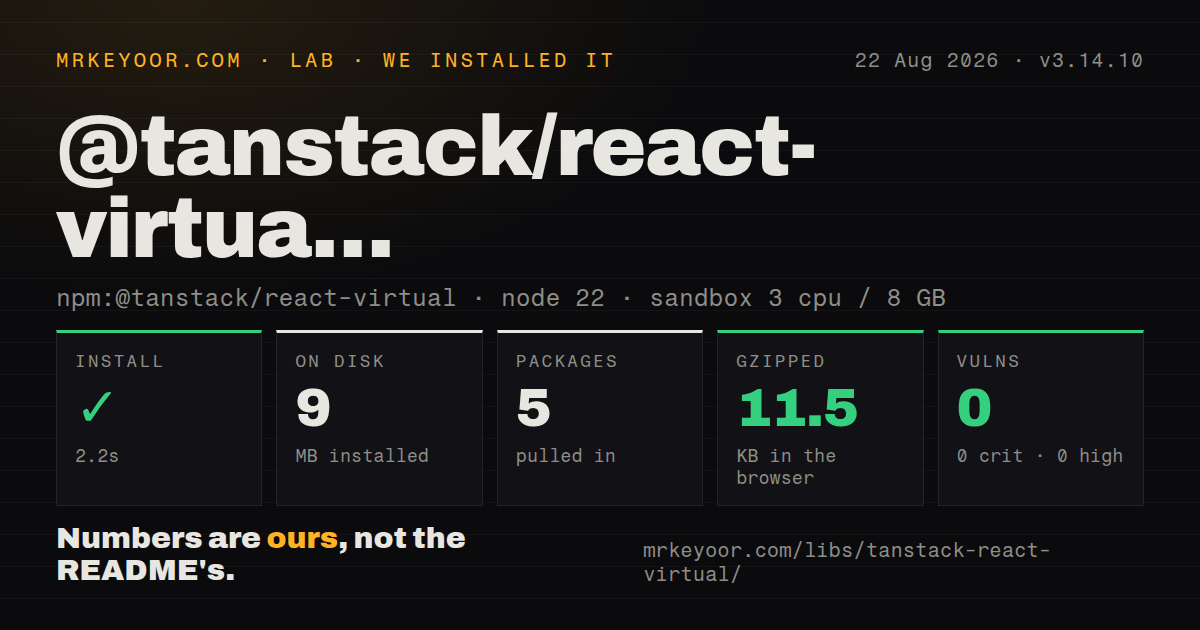Click the large 9 on-disk value

click(x=313, y=408)
